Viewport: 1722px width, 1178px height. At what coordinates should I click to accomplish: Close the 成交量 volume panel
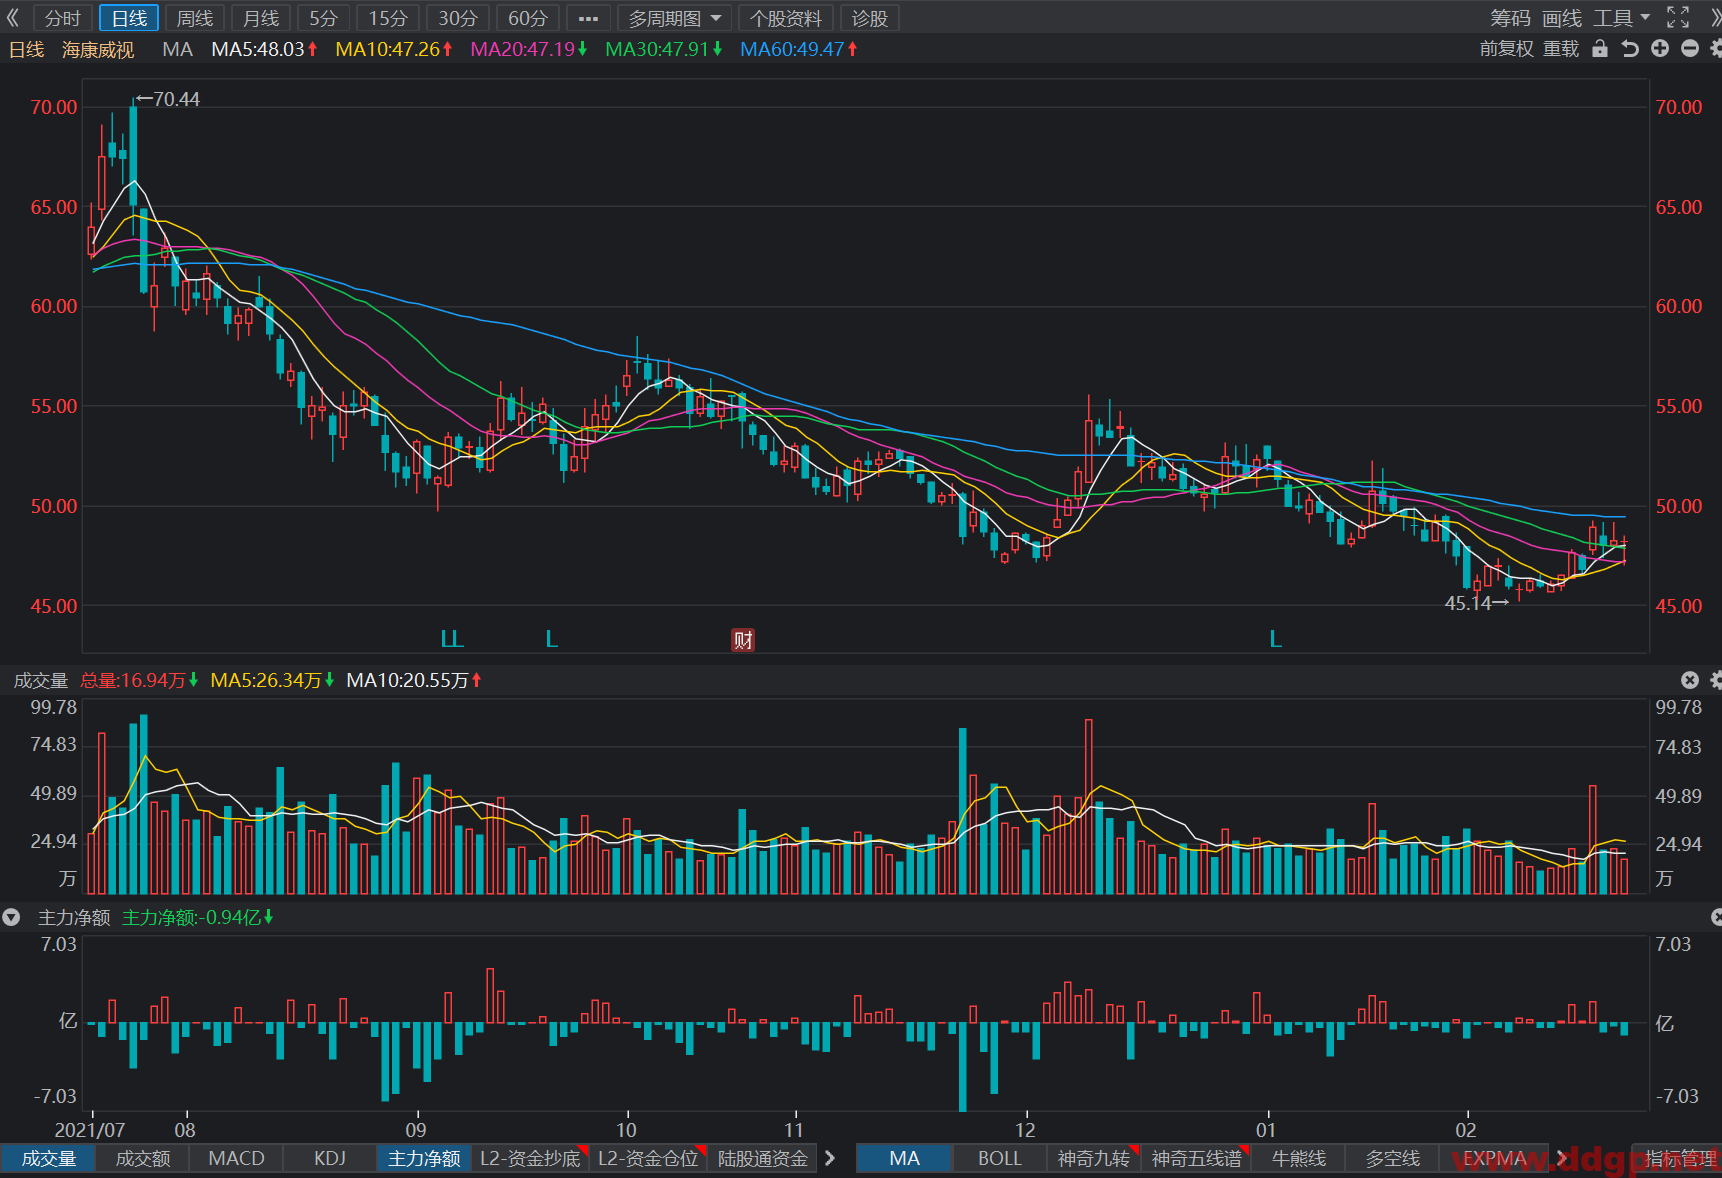pos(1690,680)
